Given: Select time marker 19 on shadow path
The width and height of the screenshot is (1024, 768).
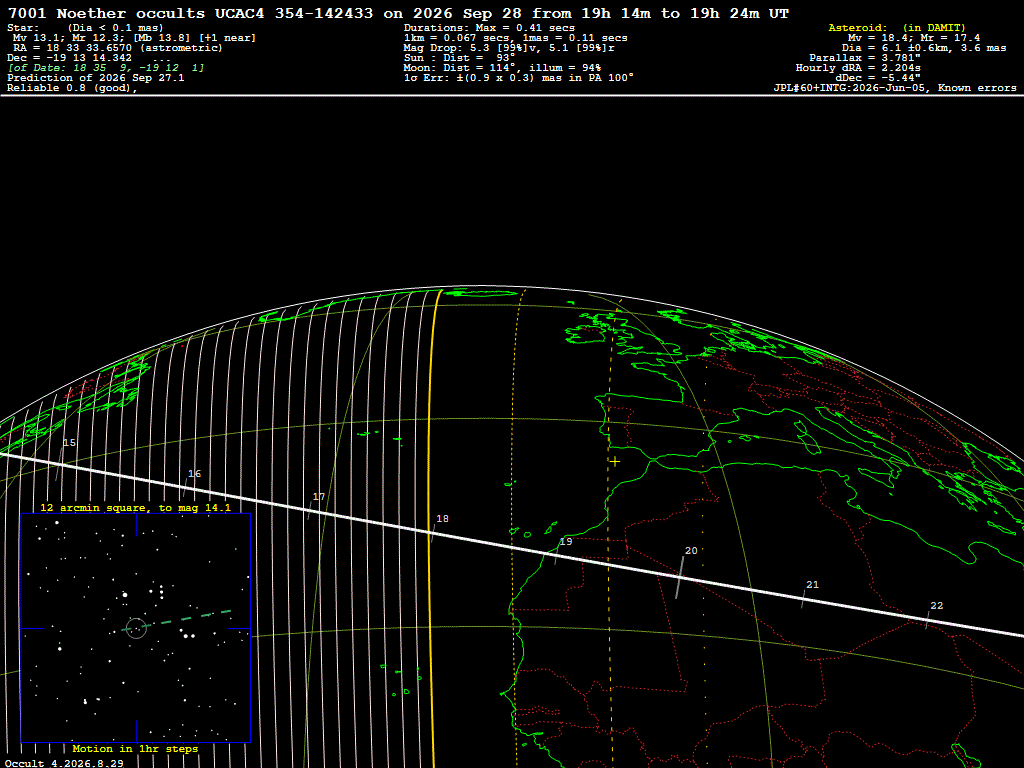Looking at the screenshot, I should pos(566,541).
